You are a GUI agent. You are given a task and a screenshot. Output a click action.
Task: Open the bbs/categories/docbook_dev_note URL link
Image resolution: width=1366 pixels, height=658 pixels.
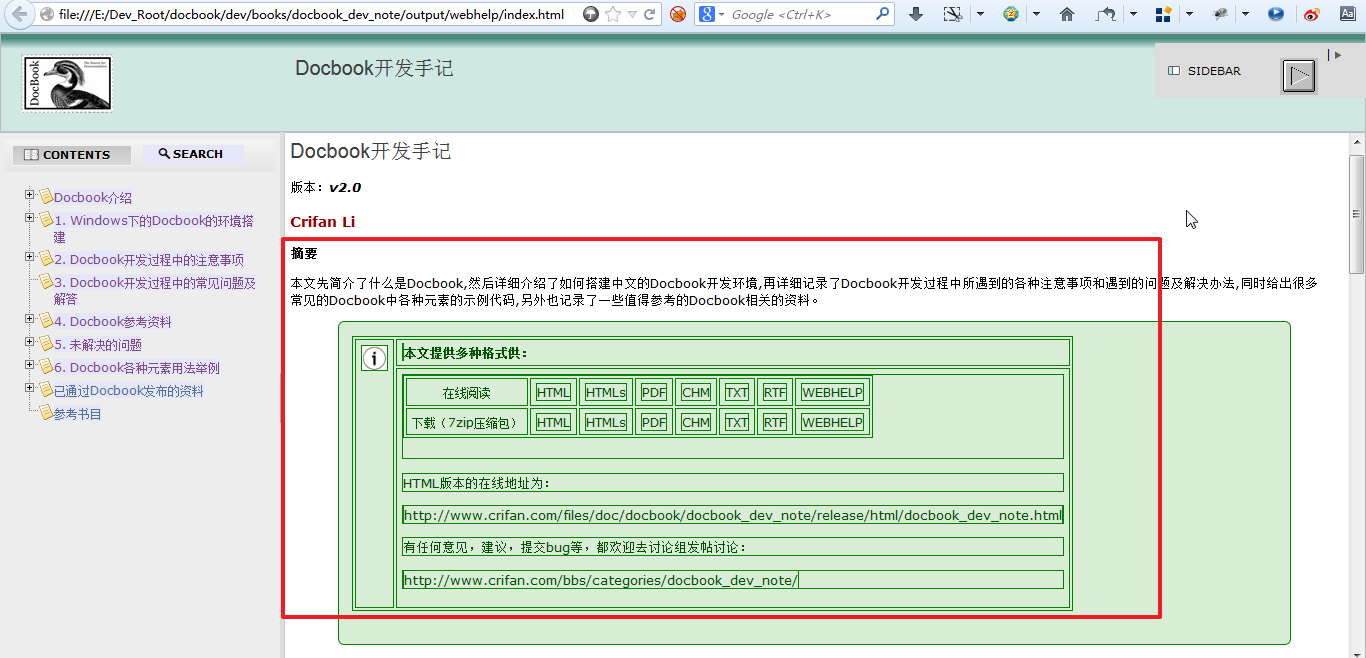point(600,580)
